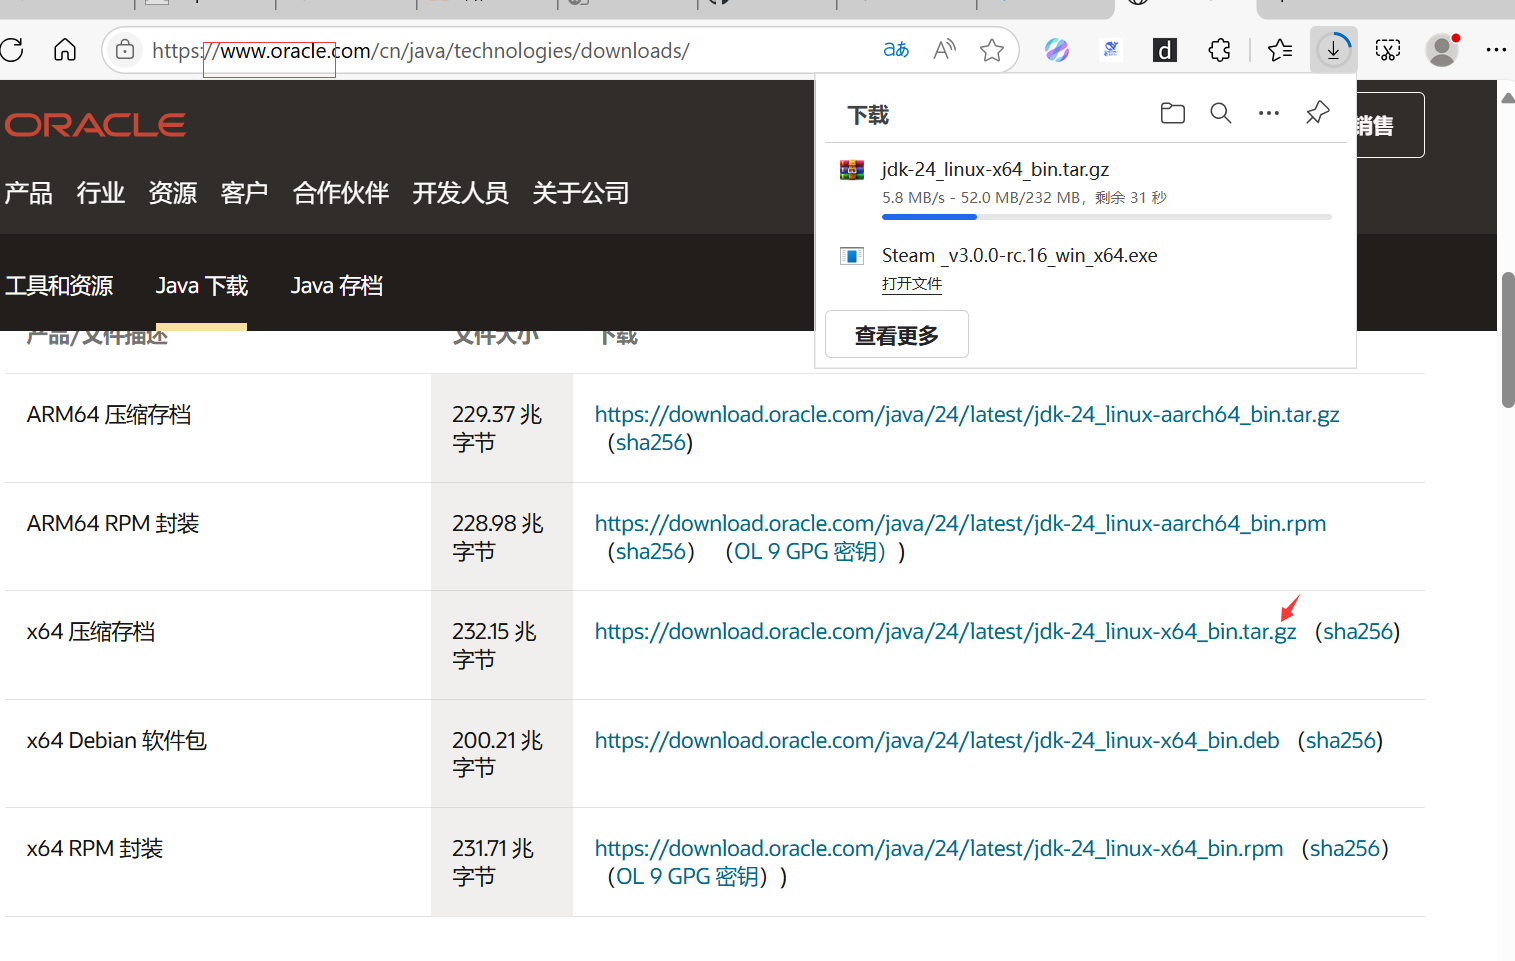View site information lock icon
The width and height of the screenshot is (1515, 961).
[x=125, y=50]
